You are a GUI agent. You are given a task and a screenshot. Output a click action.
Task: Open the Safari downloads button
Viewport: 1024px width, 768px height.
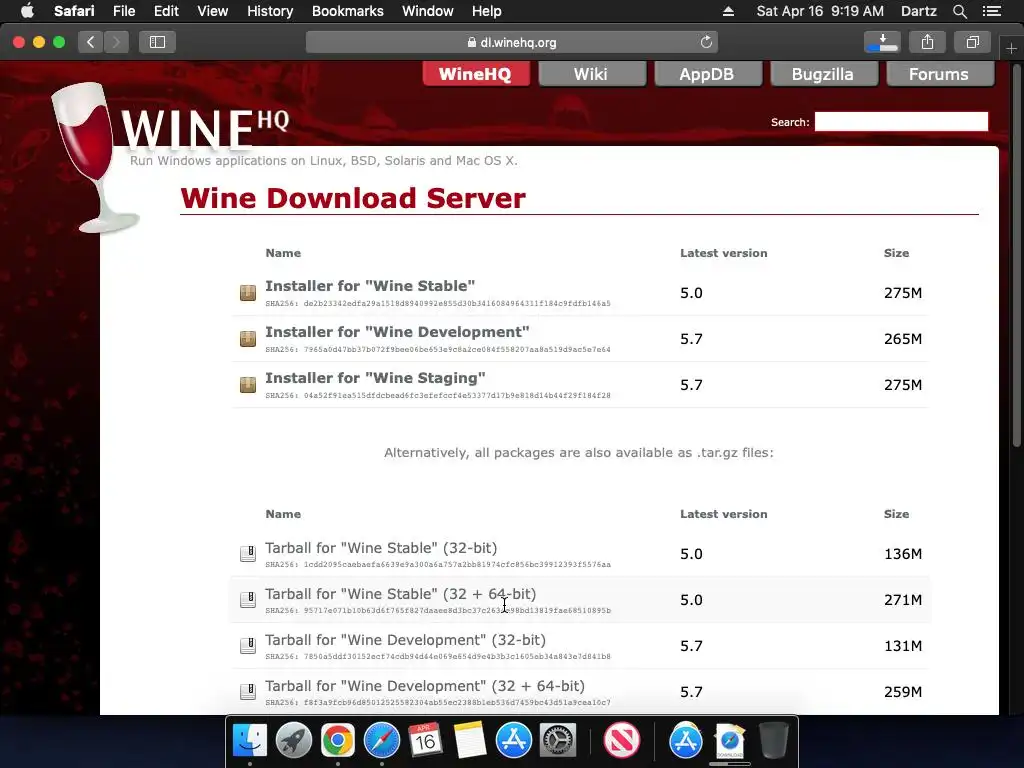click(882, 42)
